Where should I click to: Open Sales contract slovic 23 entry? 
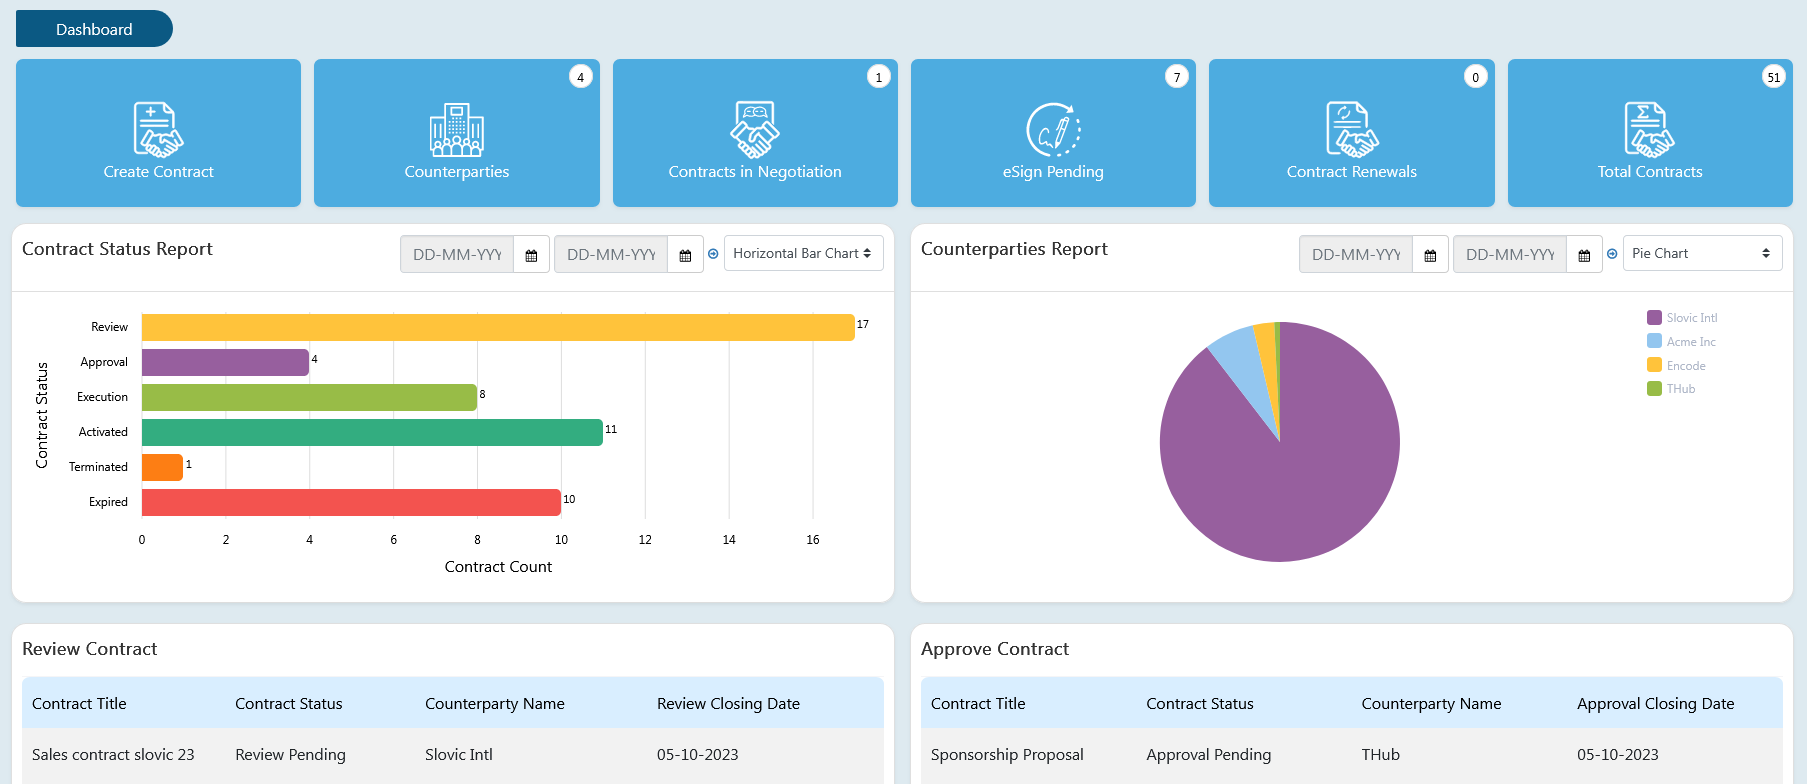pyautogui.click(x=113, y=755)
